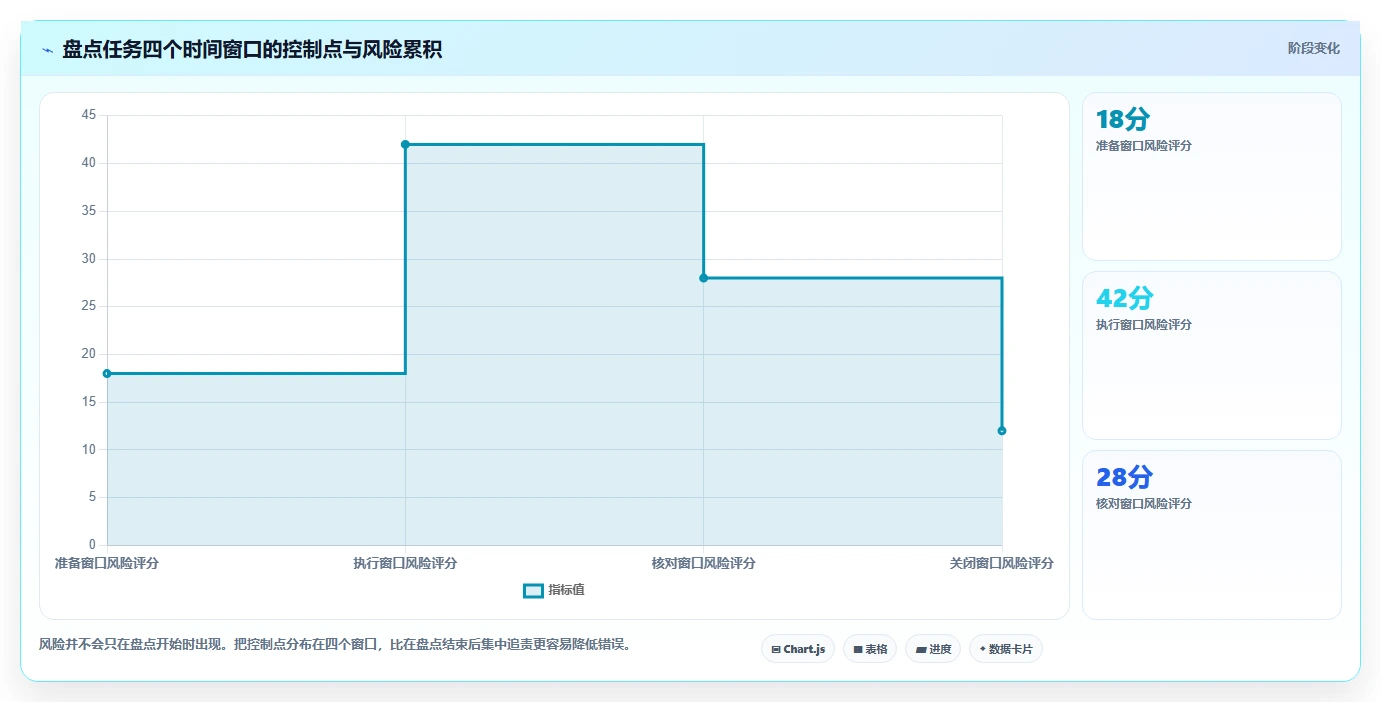Click the data point at value 42

pyautogui.click(x=405, y=144)
